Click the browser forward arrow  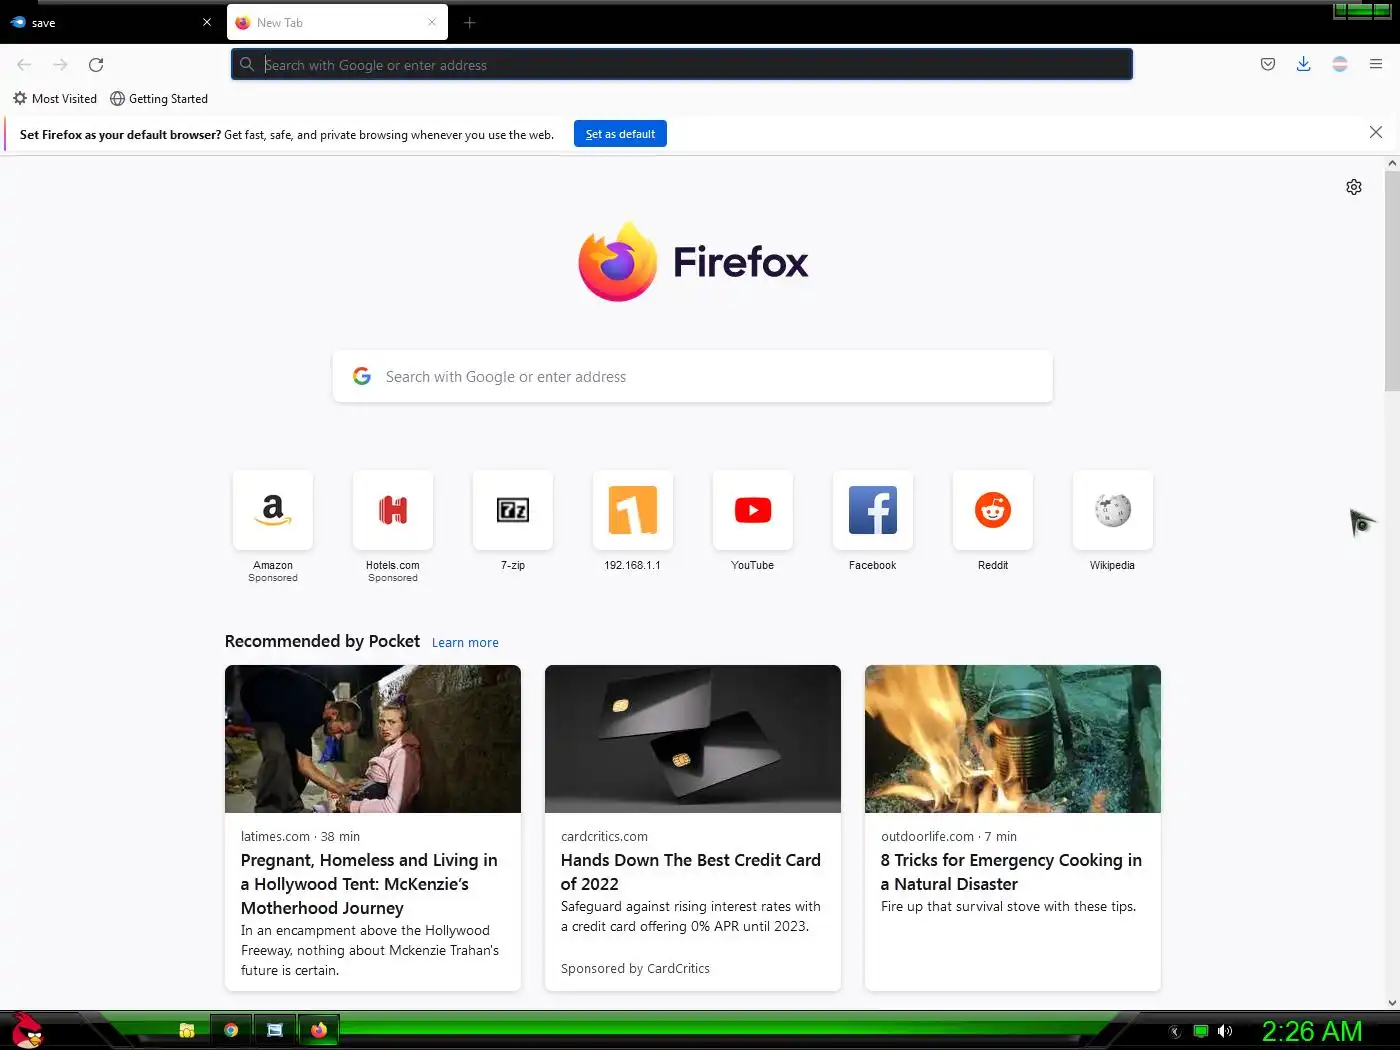coord(60,65)
